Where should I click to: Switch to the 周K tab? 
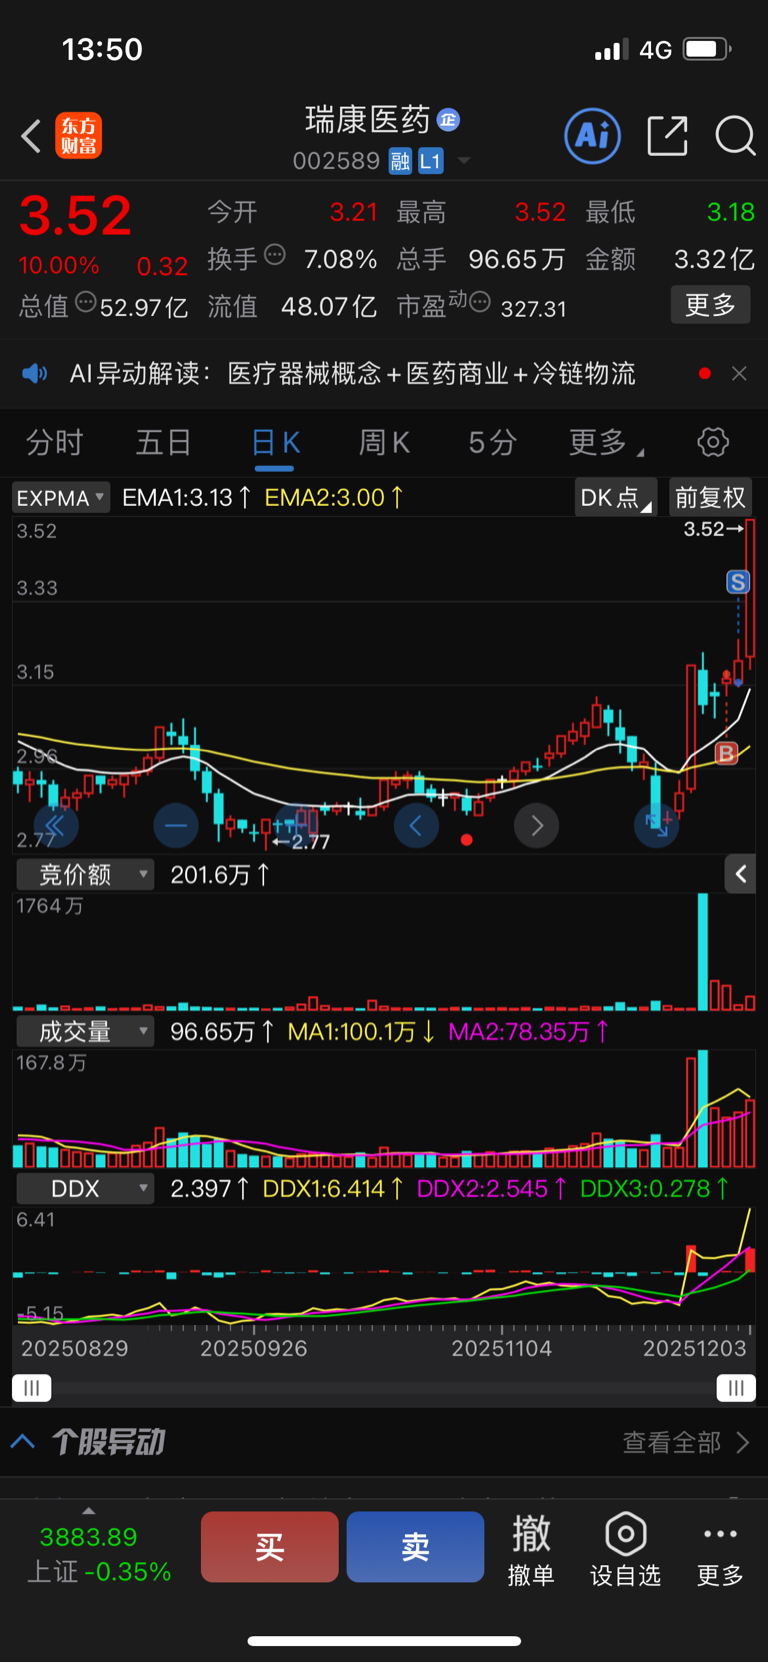[x=384, y=442]
